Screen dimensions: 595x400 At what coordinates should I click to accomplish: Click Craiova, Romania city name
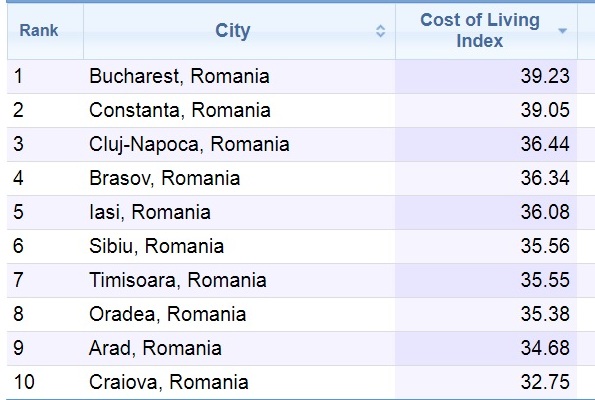(x=169, y=382)
